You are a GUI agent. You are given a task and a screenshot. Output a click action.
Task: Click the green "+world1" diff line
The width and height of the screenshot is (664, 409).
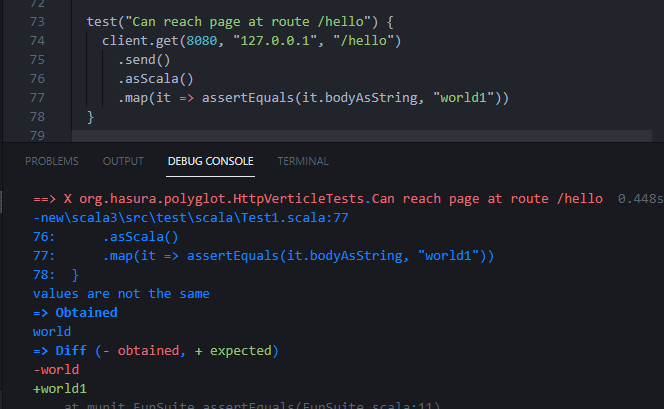click(60, 389)
